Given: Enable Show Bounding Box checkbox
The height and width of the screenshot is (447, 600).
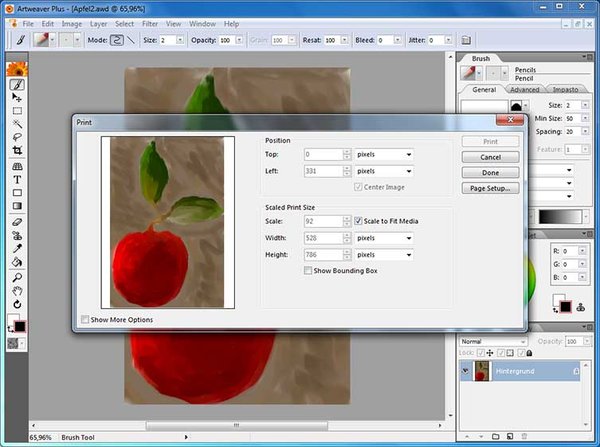Looking at the screenshot, I should [308, 270].
